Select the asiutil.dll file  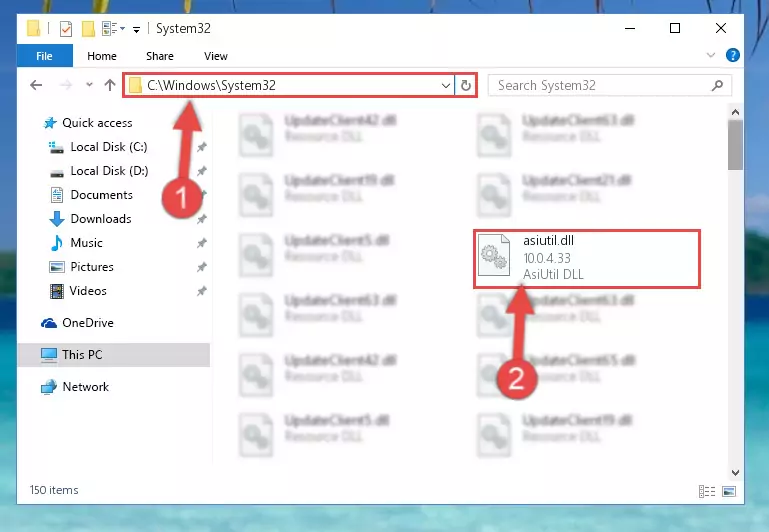[587, 258]
